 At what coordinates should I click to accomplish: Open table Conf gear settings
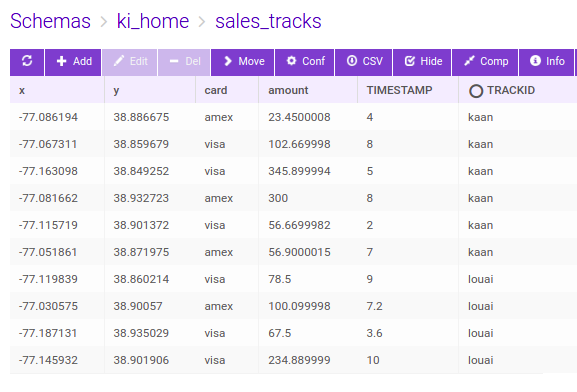305,62
